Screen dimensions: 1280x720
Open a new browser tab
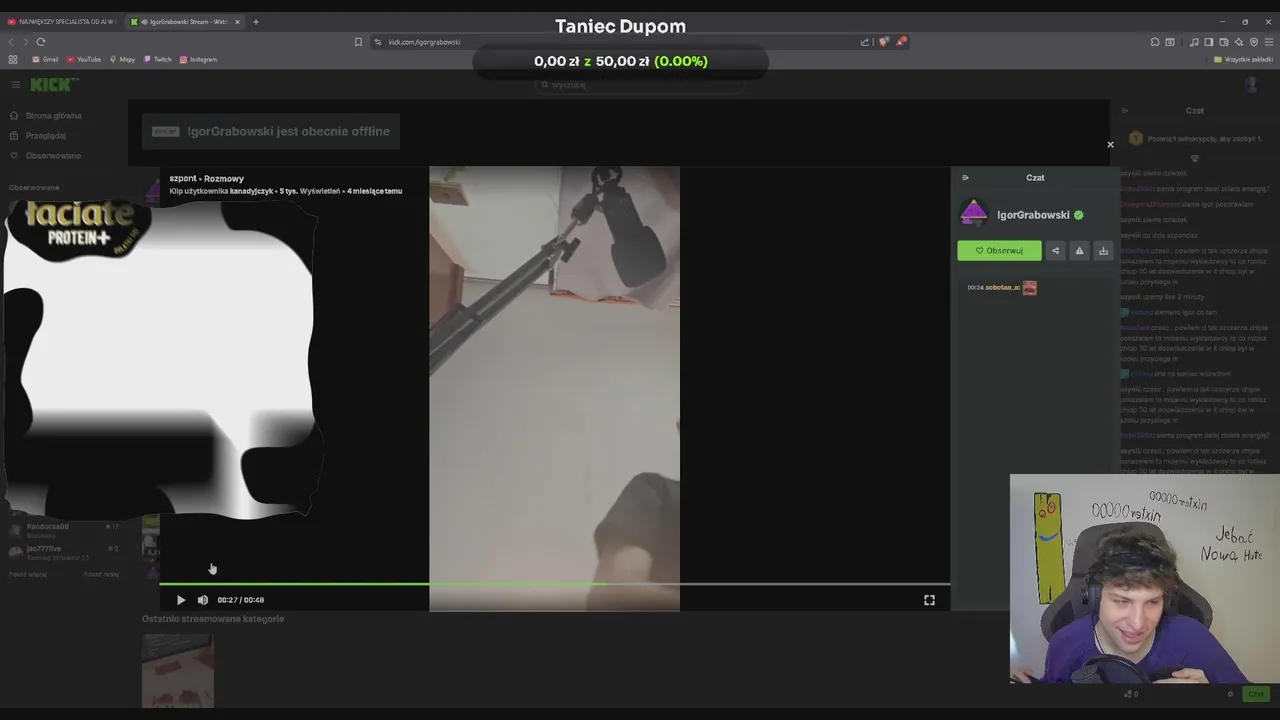click(256, 22)
